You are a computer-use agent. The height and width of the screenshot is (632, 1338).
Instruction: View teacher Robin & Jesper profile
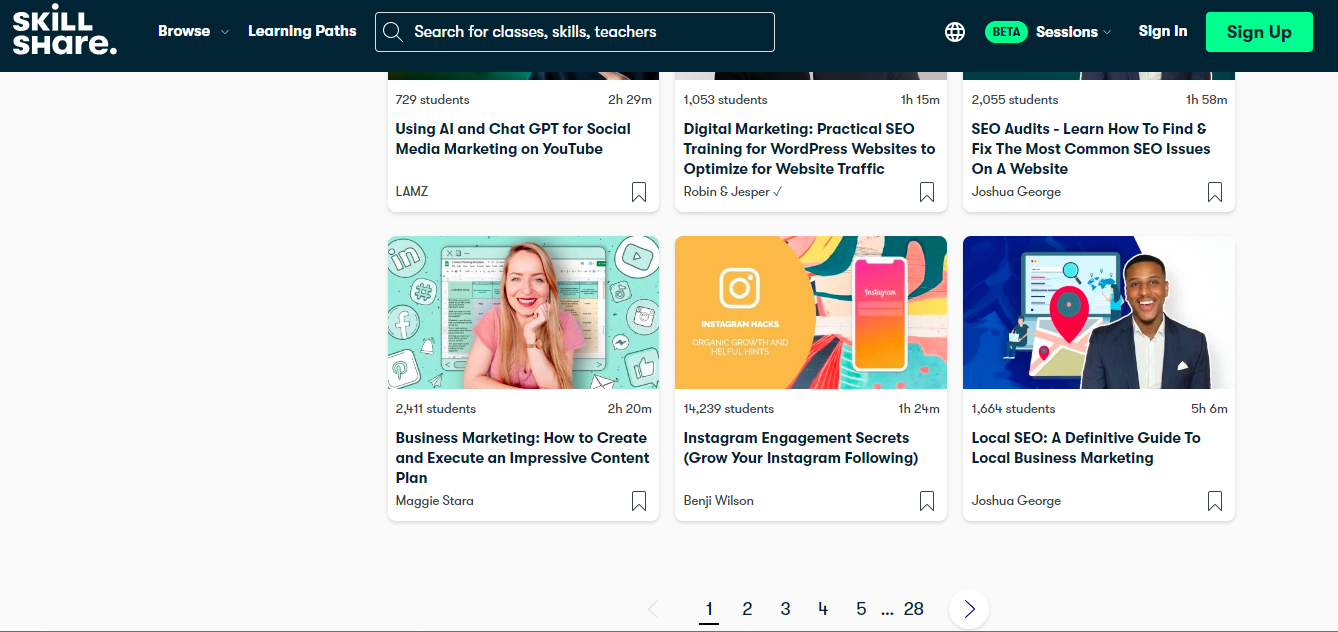click(x=733, y=191)
